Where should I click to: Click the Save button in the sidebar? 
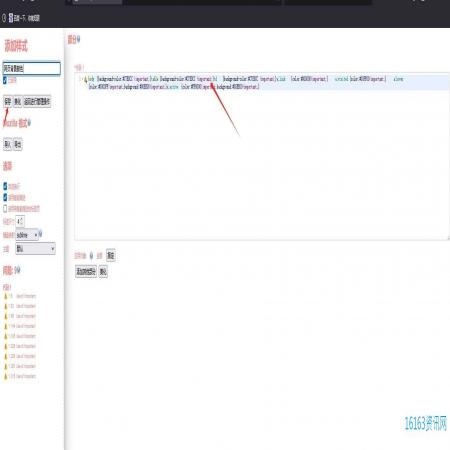[8, 101]
